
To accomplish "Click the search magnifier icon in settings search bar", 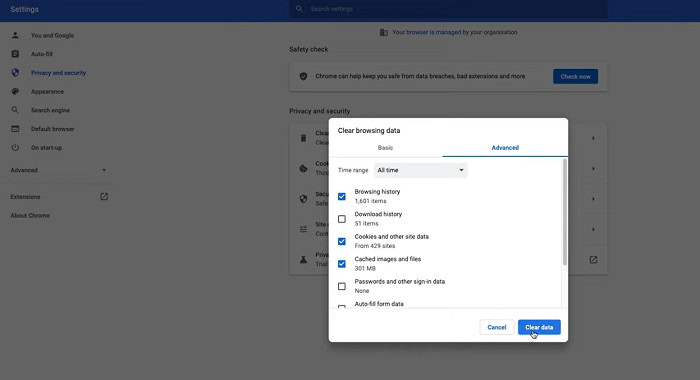I will [x=299, y=8].
